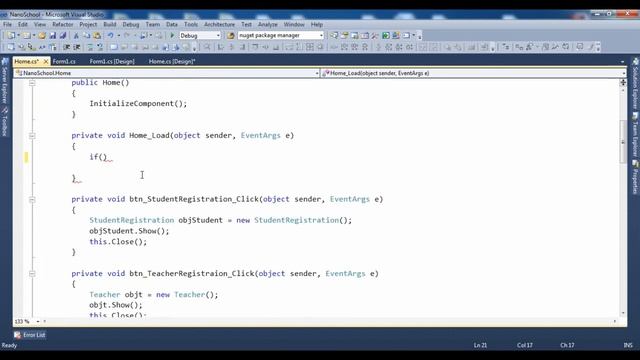The image size is (640, 360).
Task: Click the Add New Item toolbar icon
Action: 27,36
